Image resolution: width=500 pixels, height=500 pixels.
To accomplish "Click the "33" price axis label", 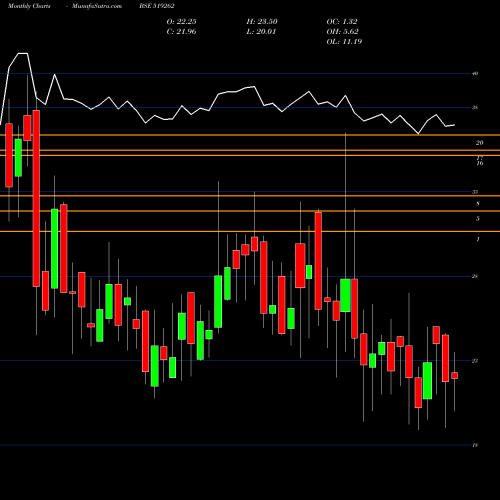I will (x=475, y=192).
